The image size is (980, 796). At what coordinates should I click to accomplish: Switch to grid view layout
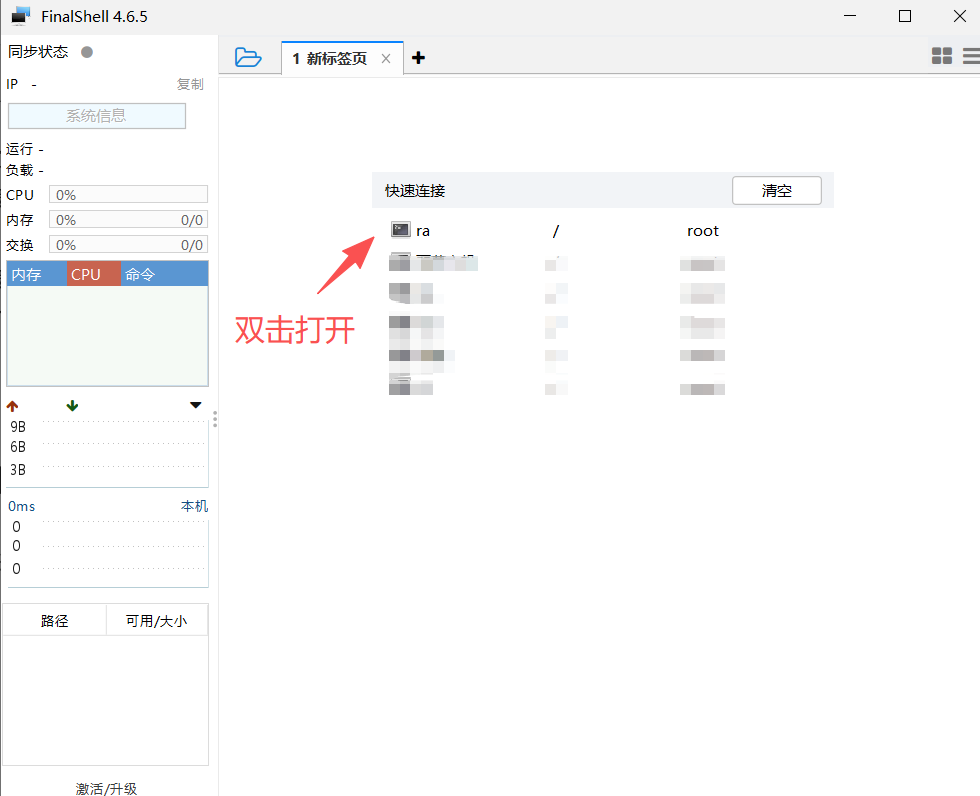click(941, 57)
